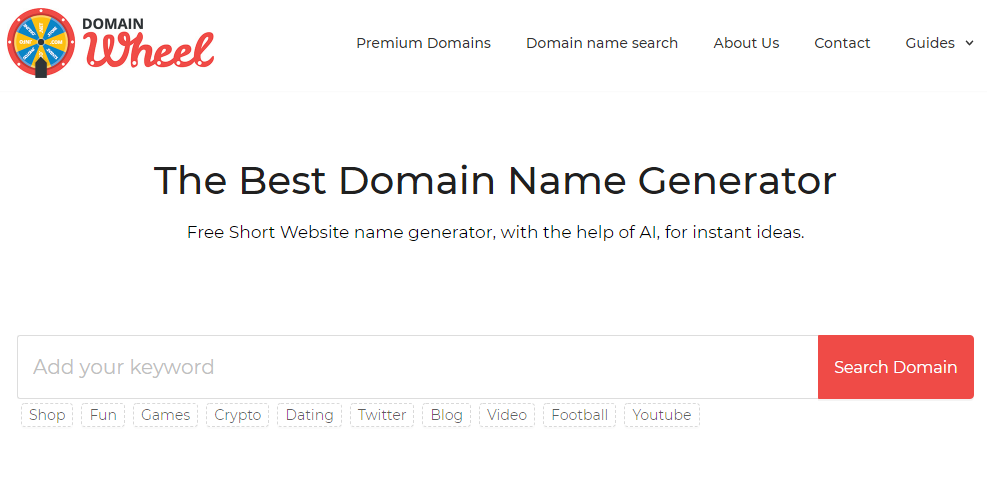This screenshot has width=987, height=480.
Task: Go to Domain name search
Action: click(602, 43)
